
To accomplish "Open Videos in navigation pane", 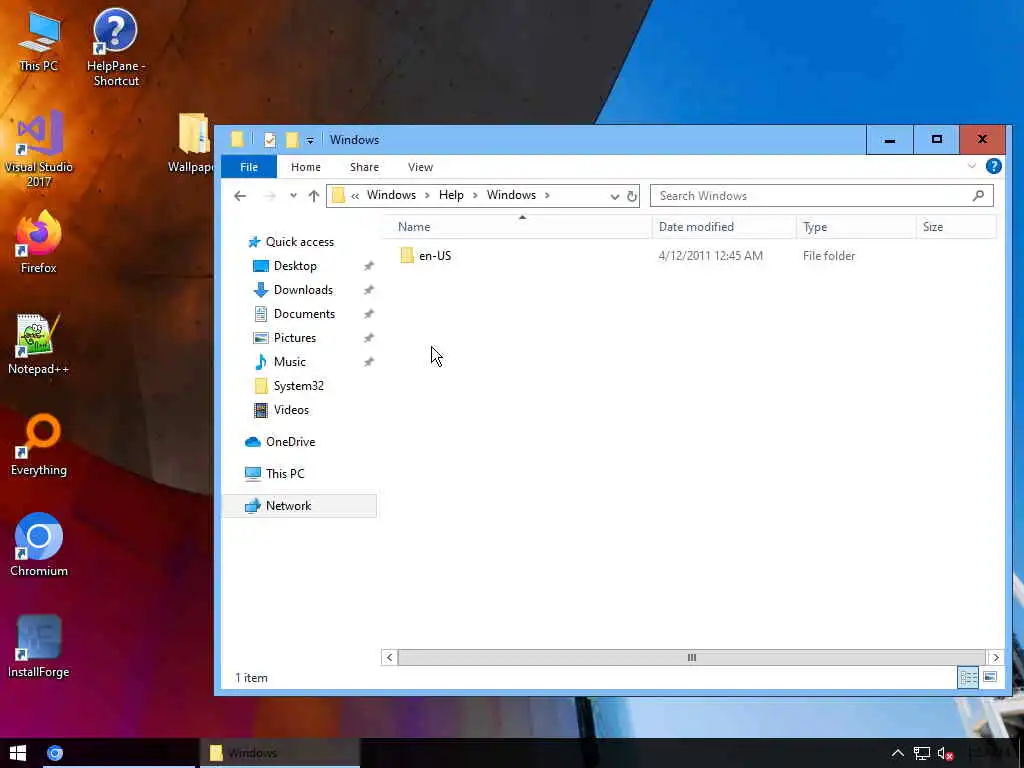I will click(281, 410).
